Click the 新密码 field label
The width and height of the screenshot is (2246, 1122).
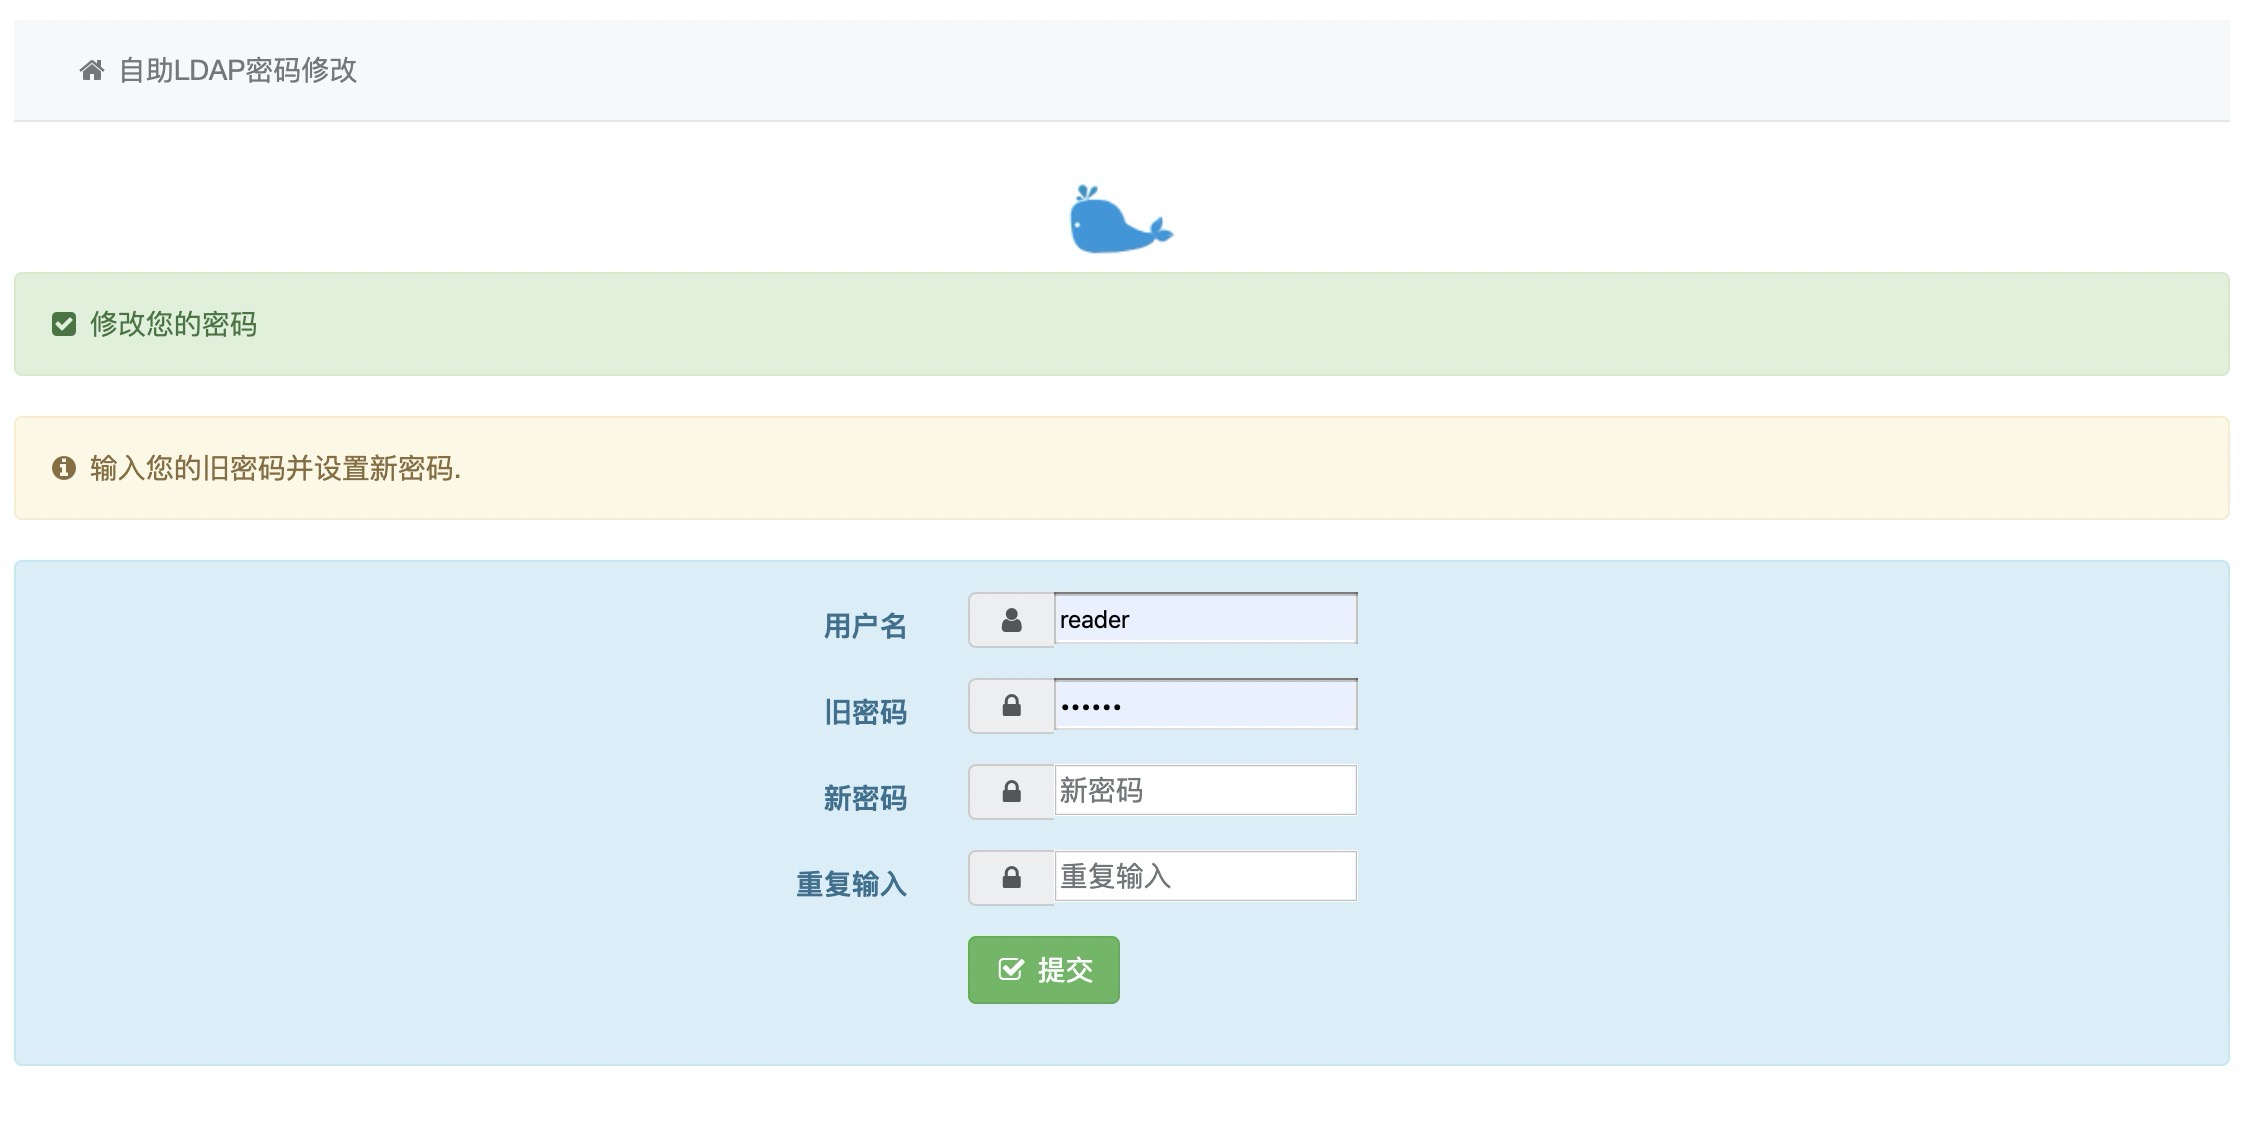(865, 798)
